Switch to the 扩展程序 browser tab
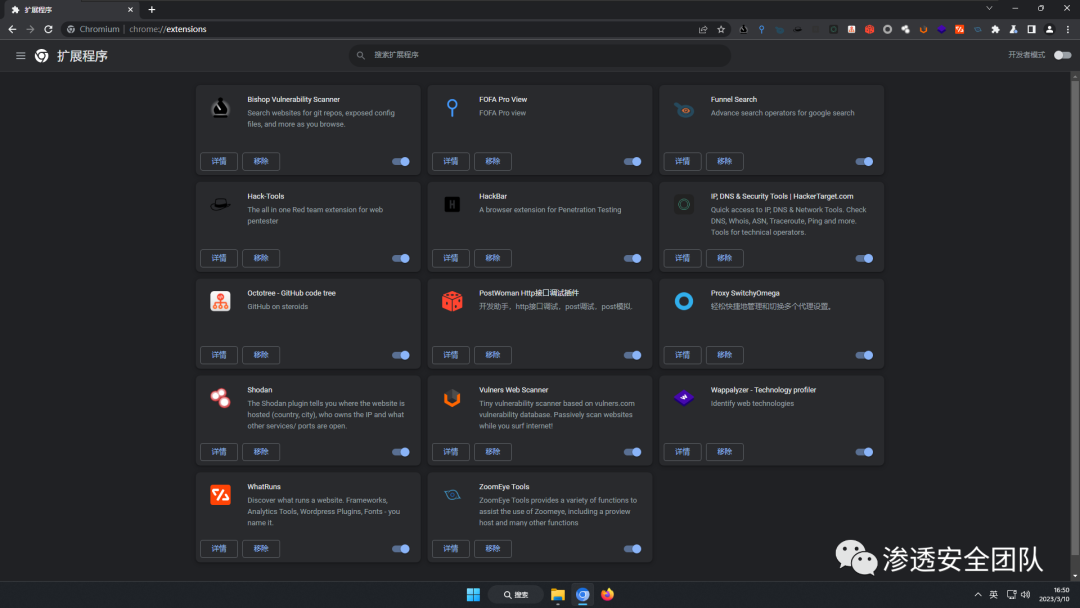Screen dimensions: 1080x608 [70, 10]
